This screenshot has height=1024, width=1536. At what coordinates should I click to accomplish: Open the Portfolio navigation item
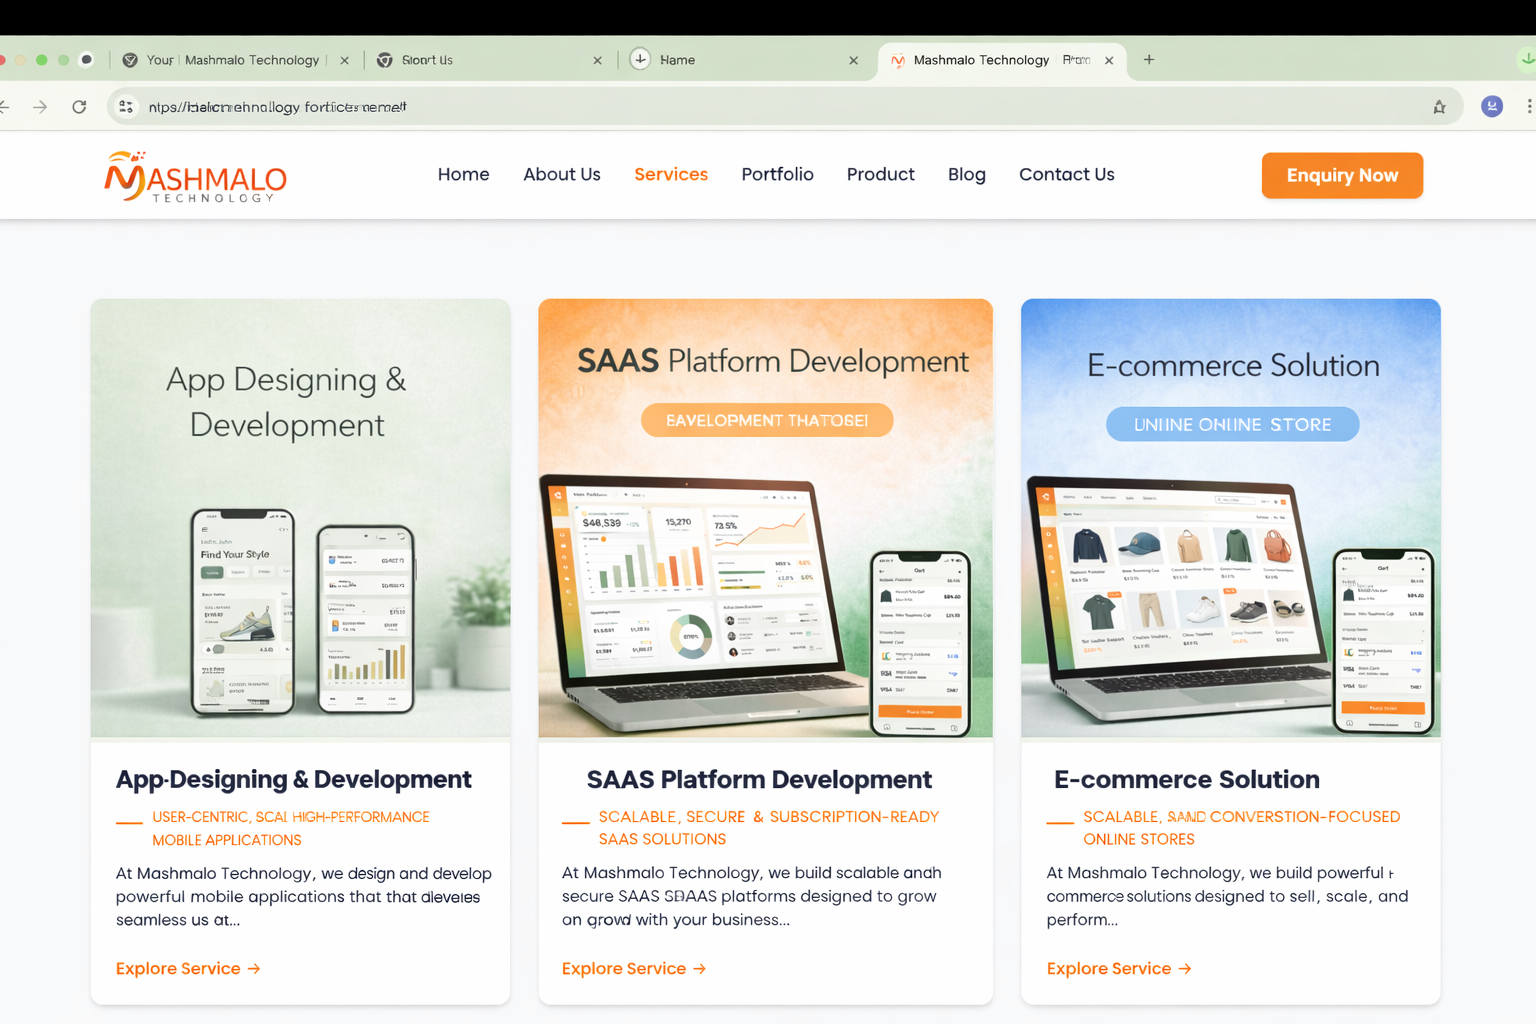tap(777, 174)
